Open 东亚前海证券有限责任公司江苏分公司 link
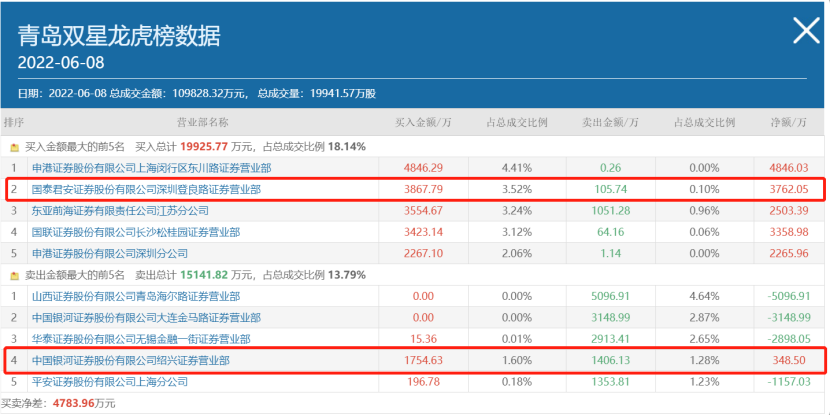 (120, 211)
